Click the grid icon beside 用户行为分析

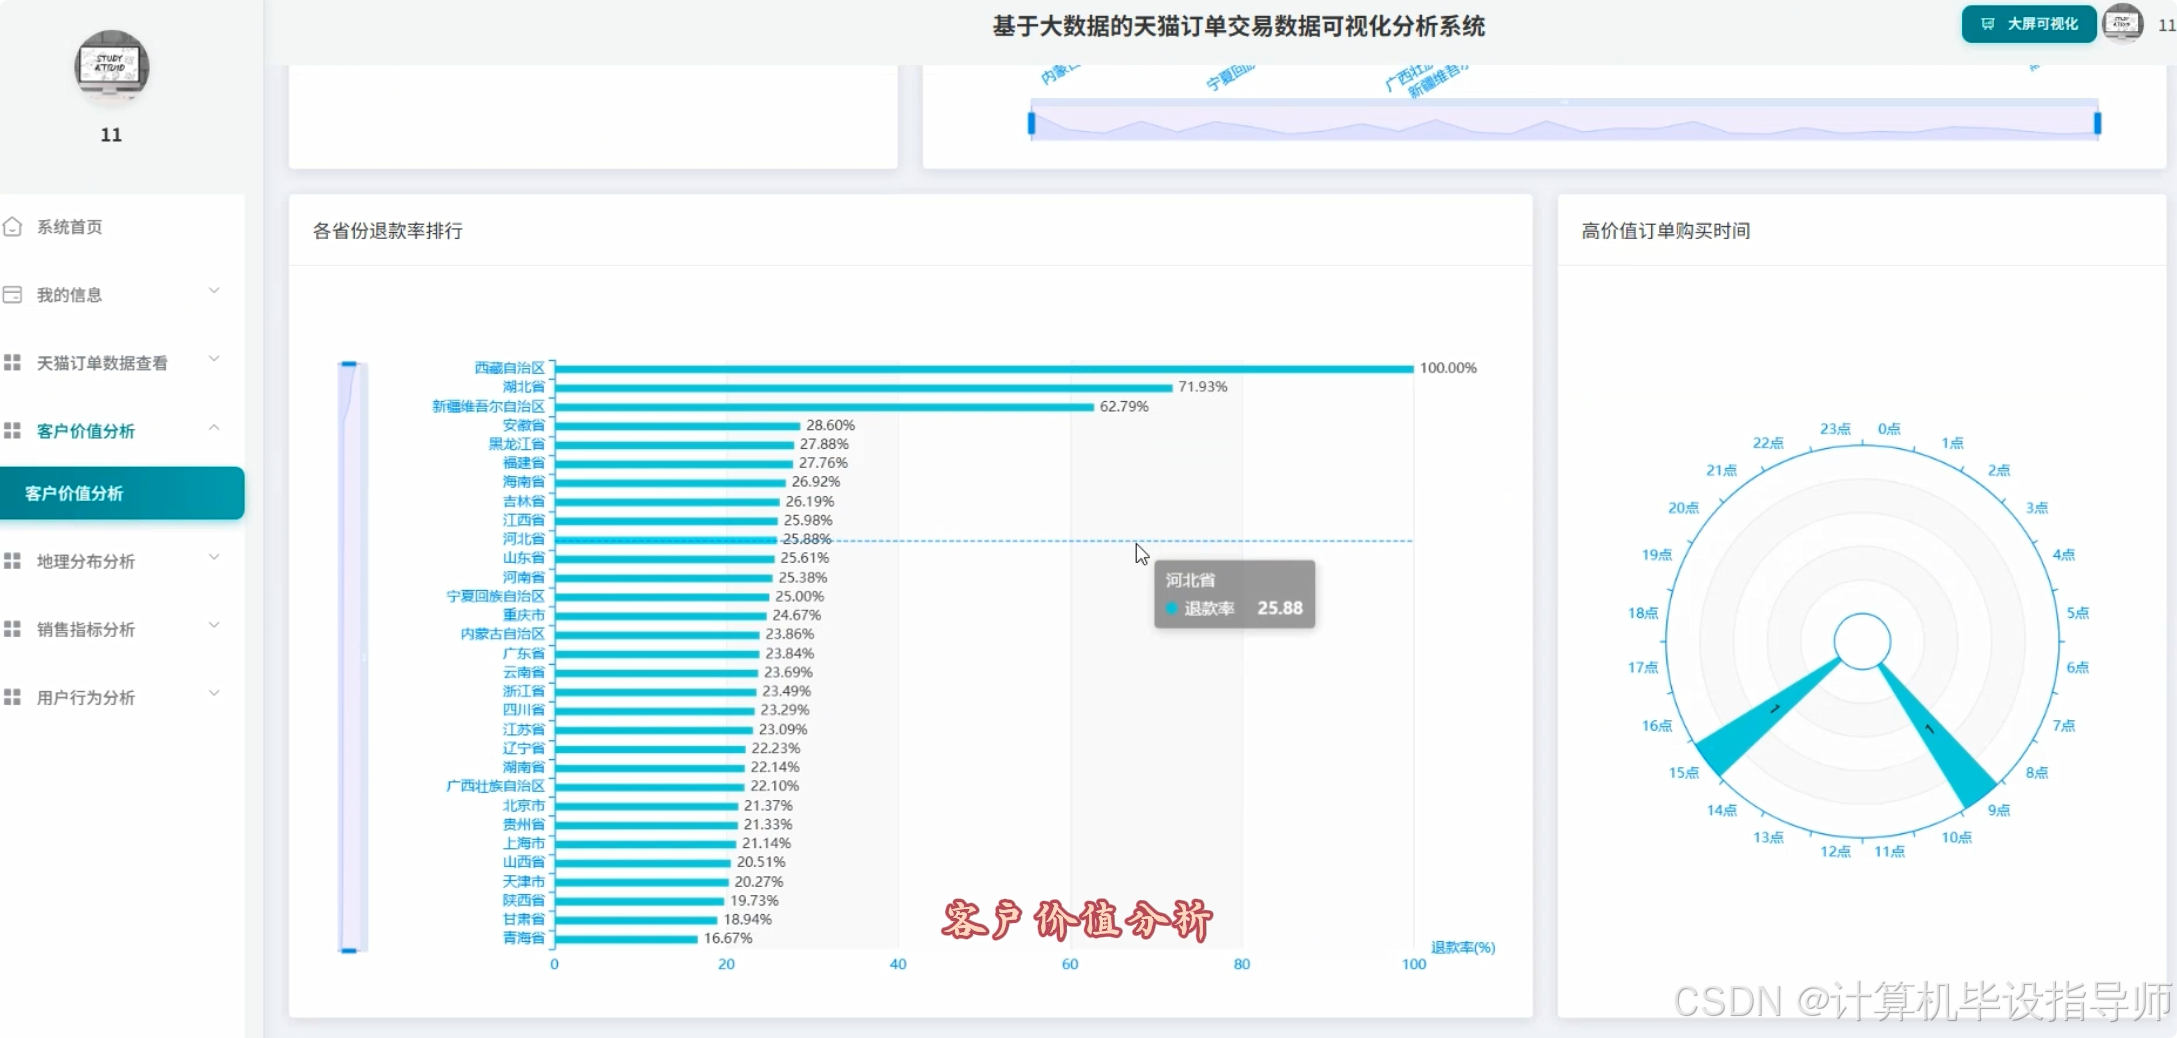(x=13, y=697)
